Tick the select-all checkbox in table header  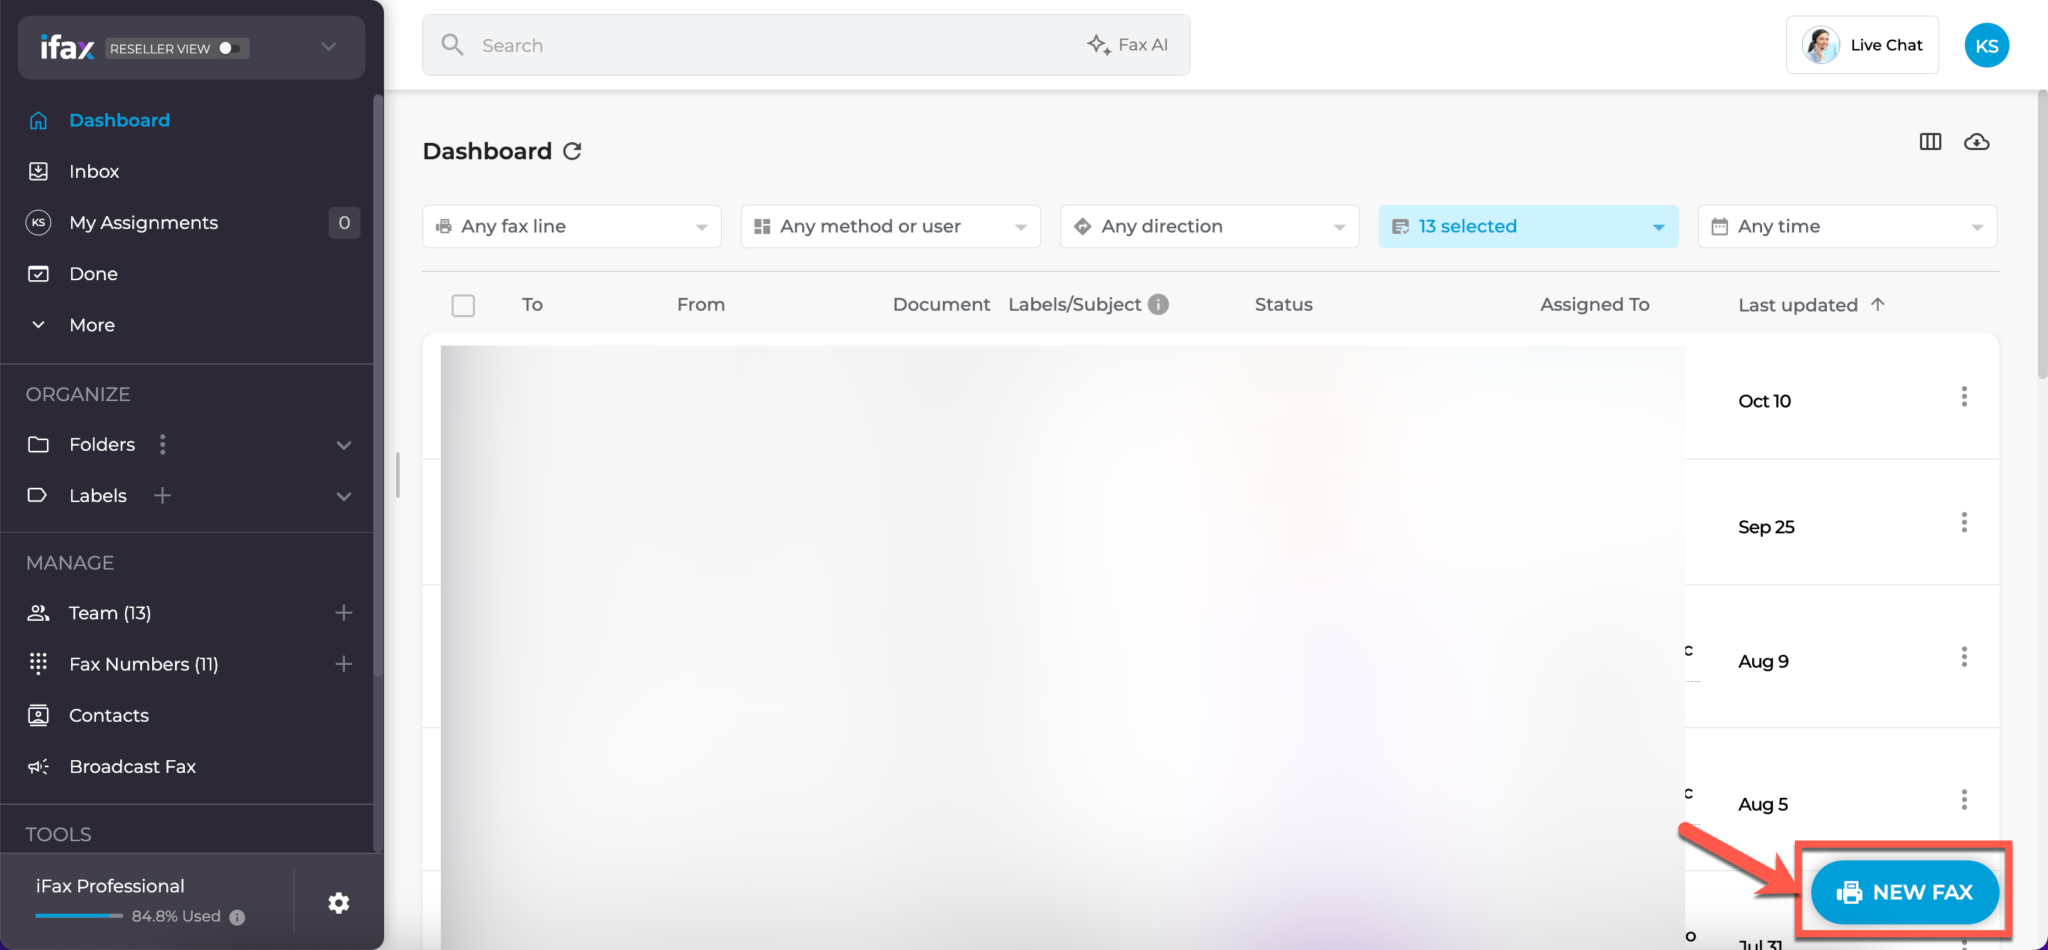463,305
